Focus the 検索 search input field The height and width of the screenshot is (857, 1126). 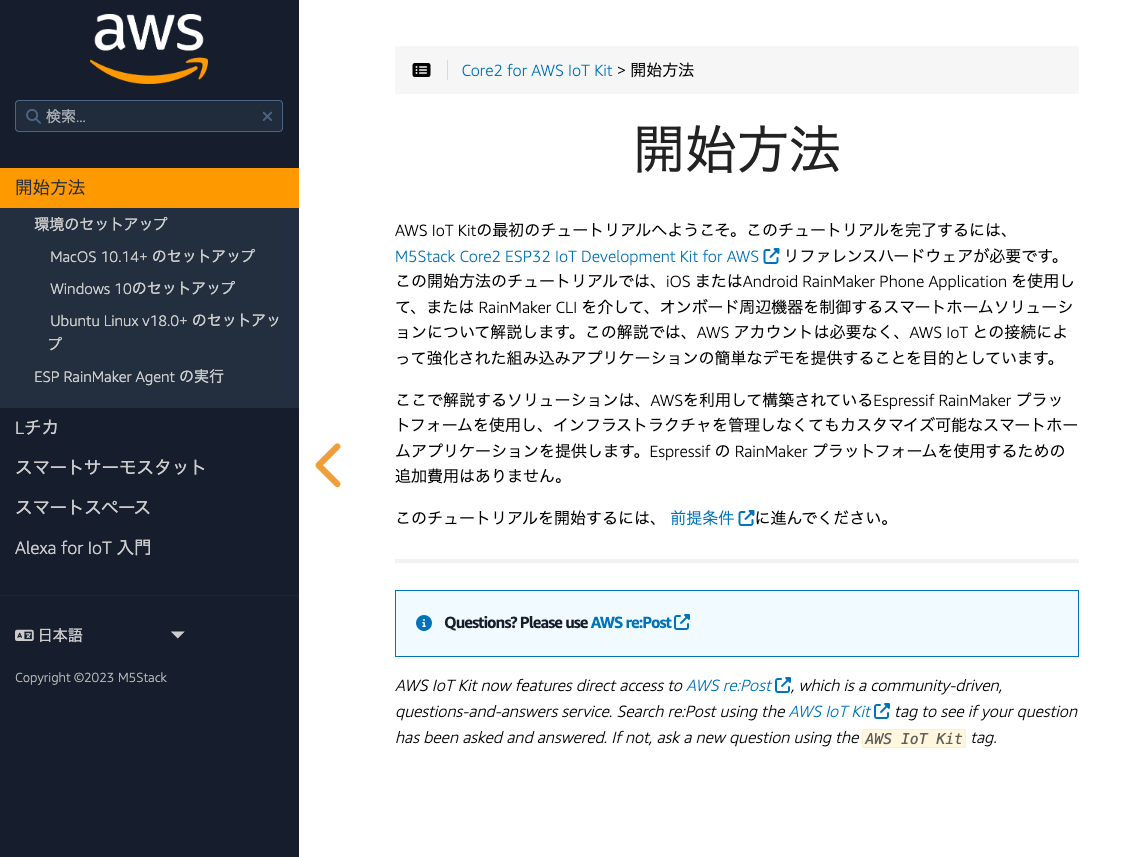tap(150, 117)
